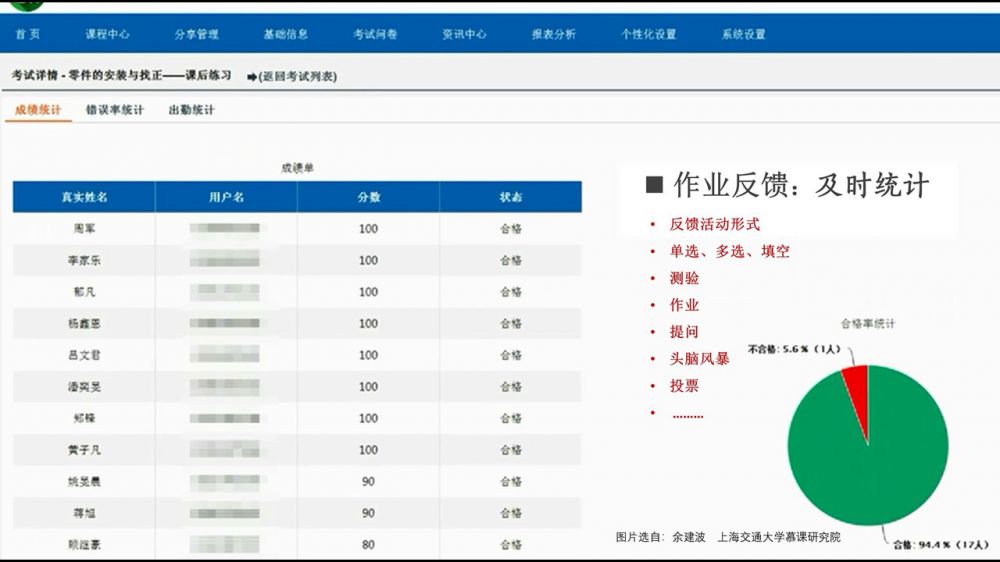Select the 成绩统计 tab
The width and height of the screenshot is (1000, 562).
[x=38, y=110]
